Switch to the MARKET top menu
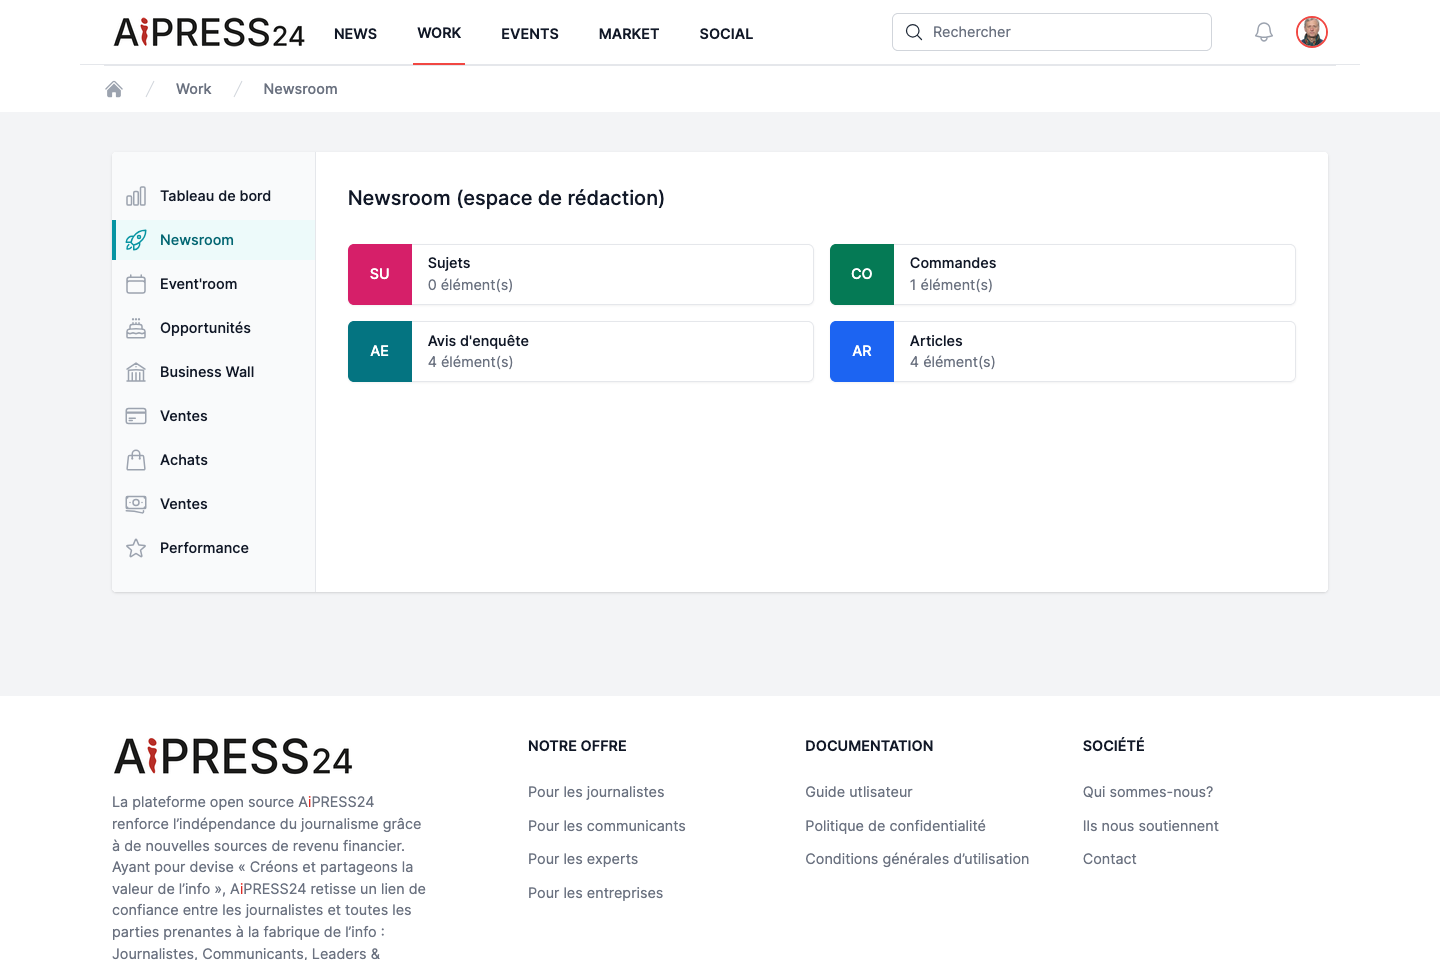The image size is (1440, 960). (629, 34)
